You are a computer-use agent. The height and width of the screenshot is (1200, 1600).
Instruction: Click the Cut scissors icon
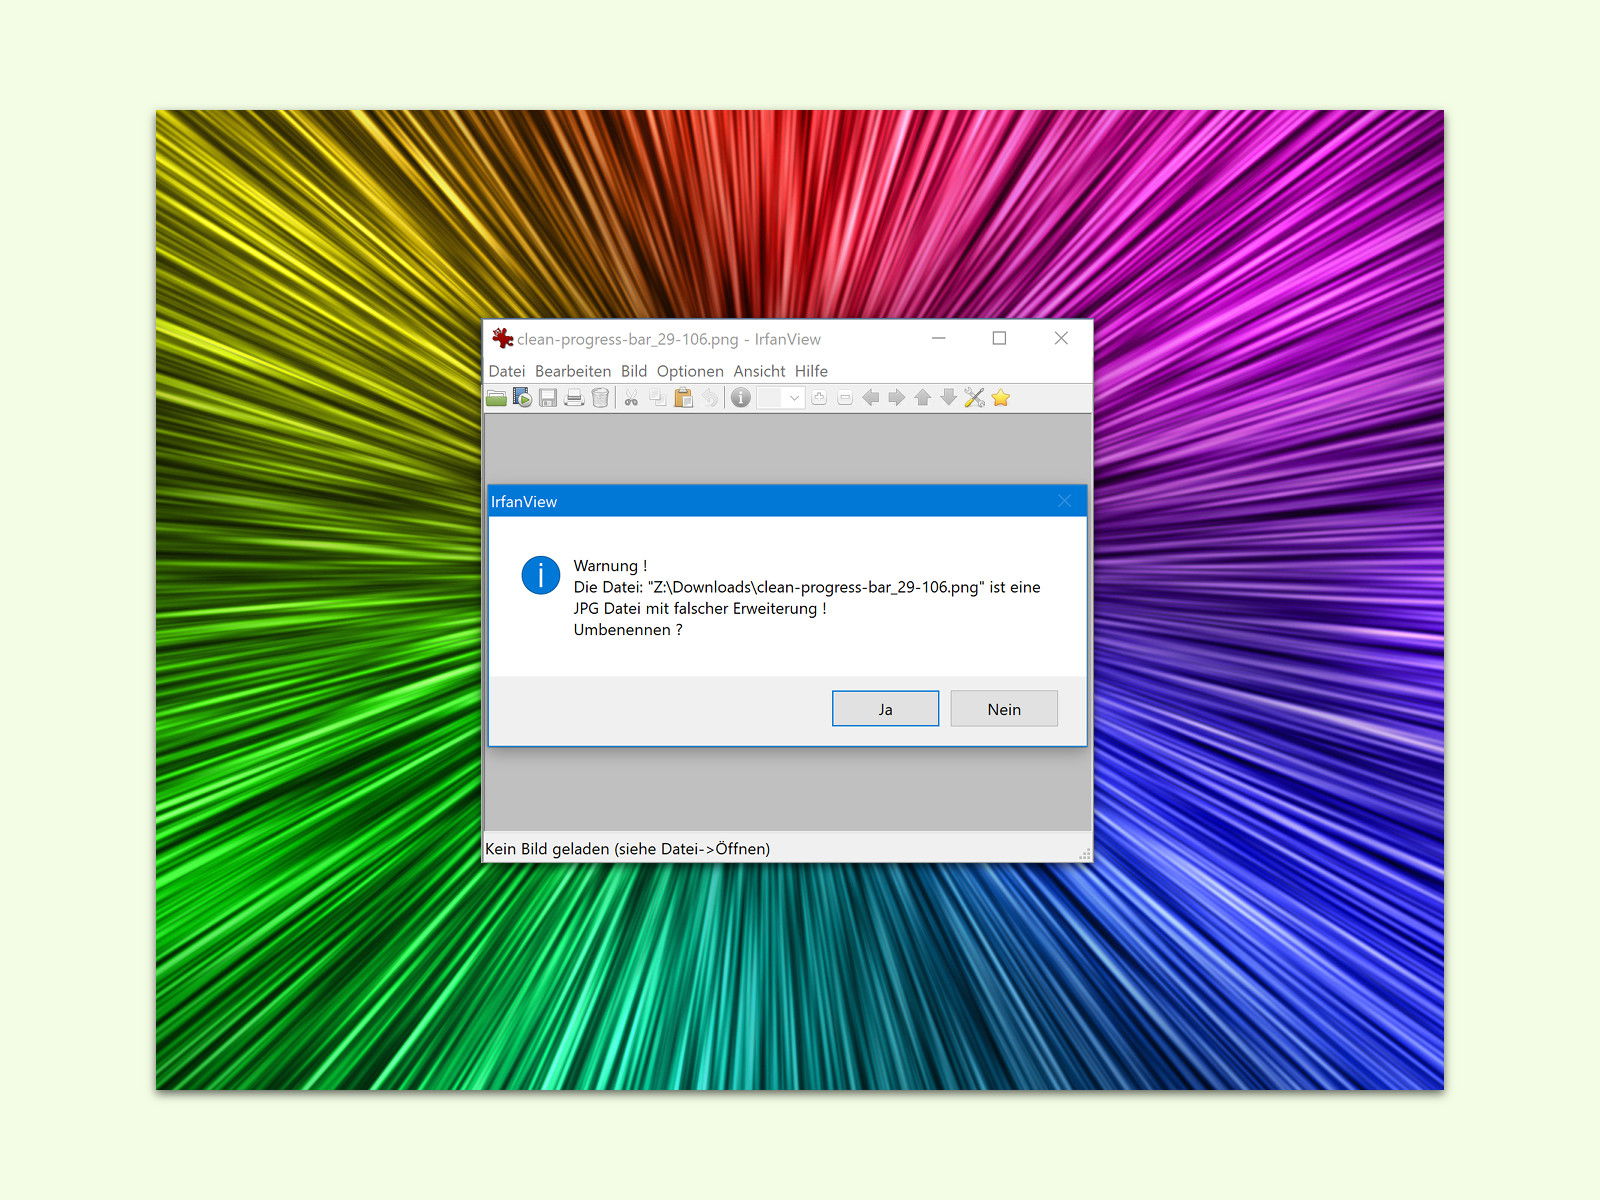[631, 398]
